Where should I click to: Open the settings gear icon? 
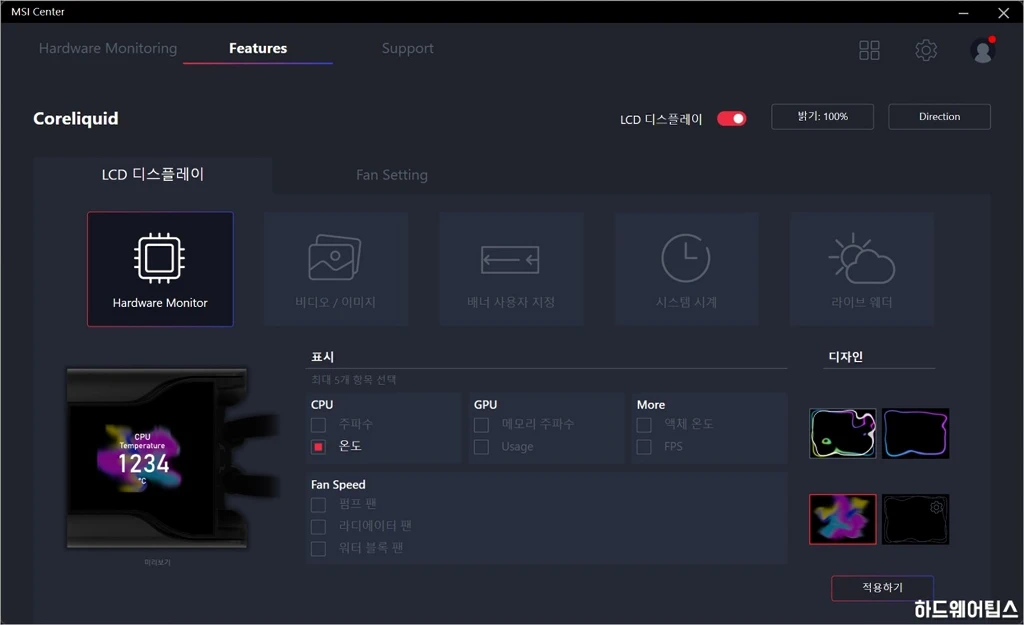click(x=926, y=50)
